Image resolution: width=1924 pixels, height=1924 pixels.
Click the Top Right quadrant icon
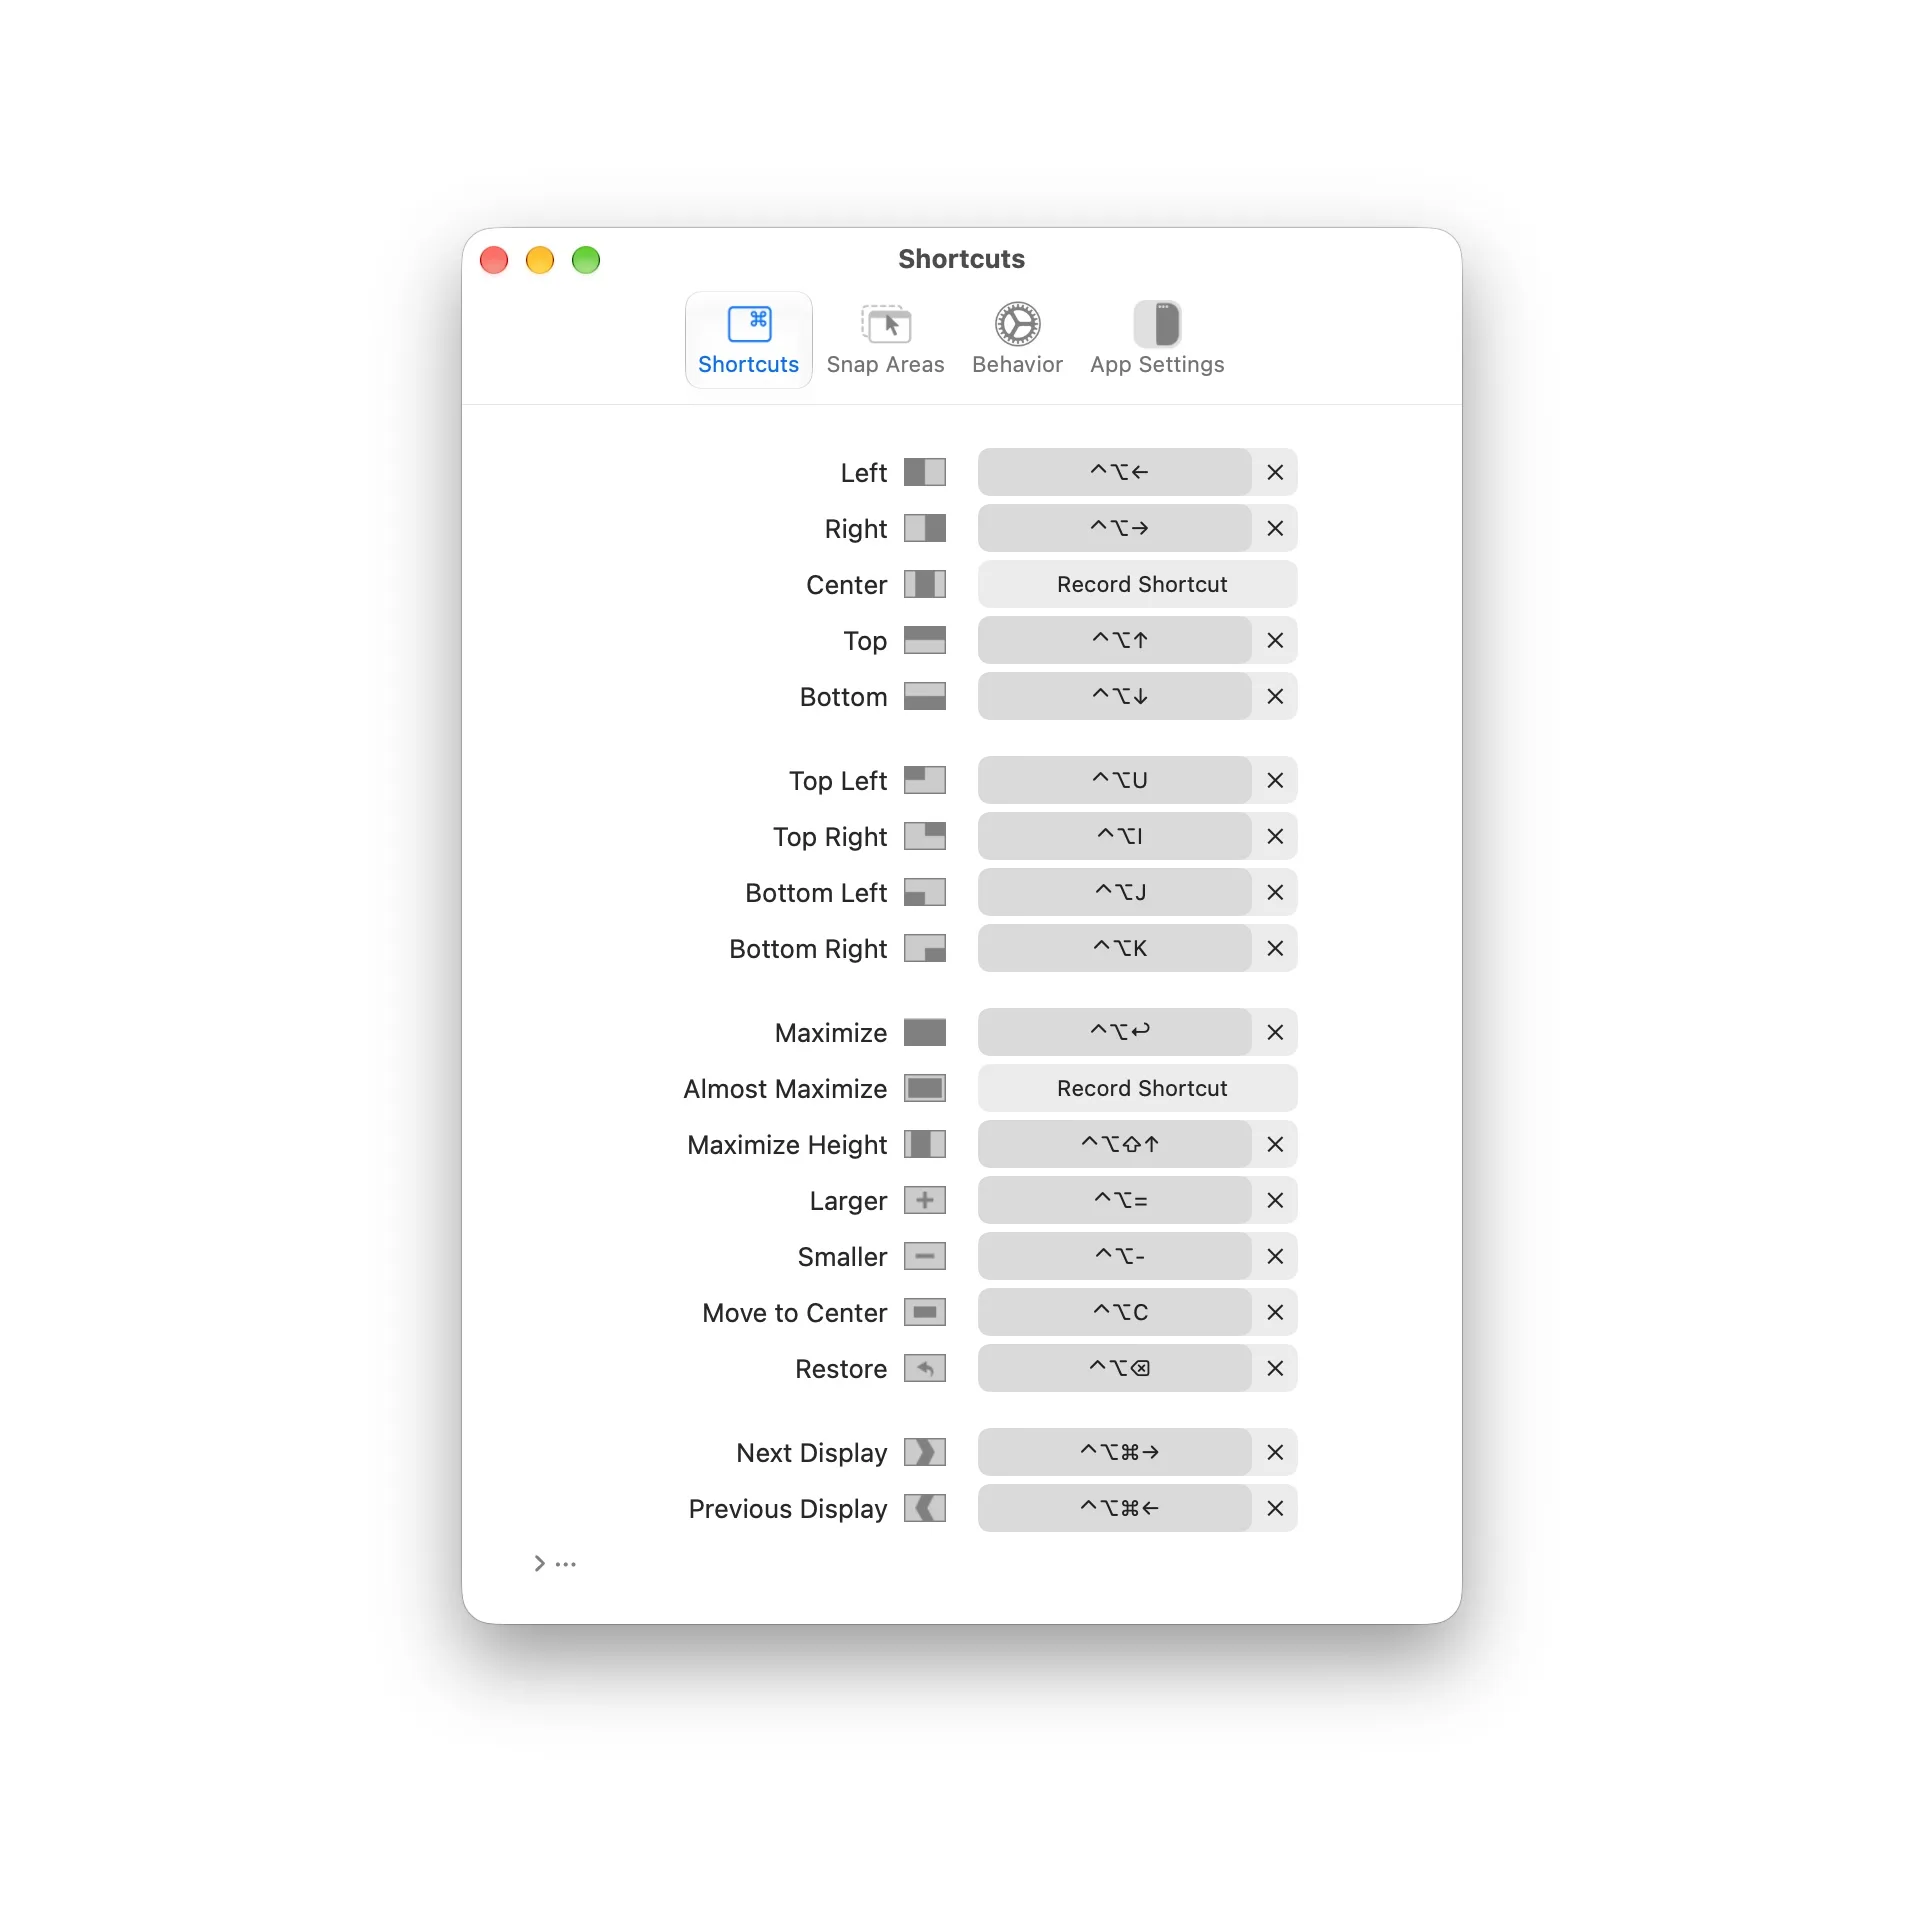click(x=925, y=836)
